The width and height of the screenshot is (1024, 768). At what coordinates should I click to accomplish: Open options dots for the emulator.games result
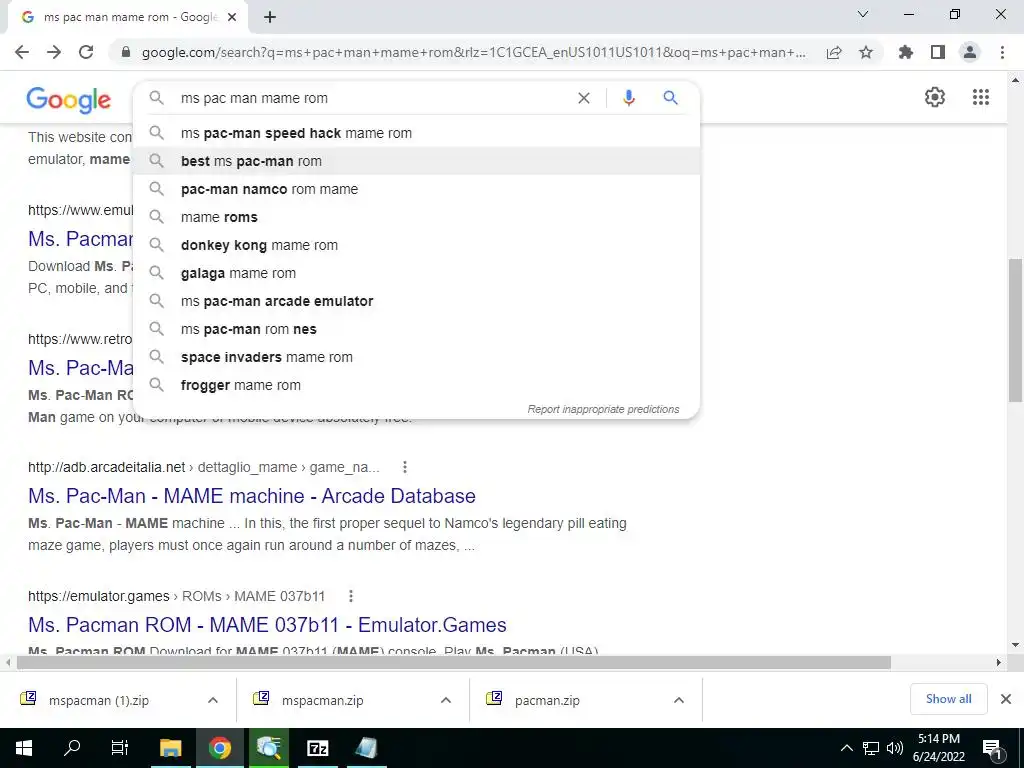(x=351, y=596)
